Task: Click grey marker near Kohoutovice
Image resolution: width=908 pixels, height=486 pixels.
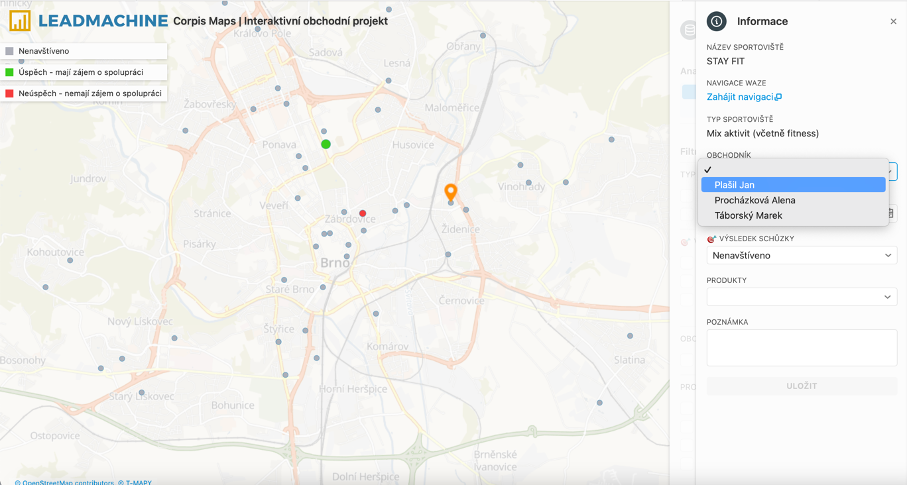Action: [x=70, y=260]
